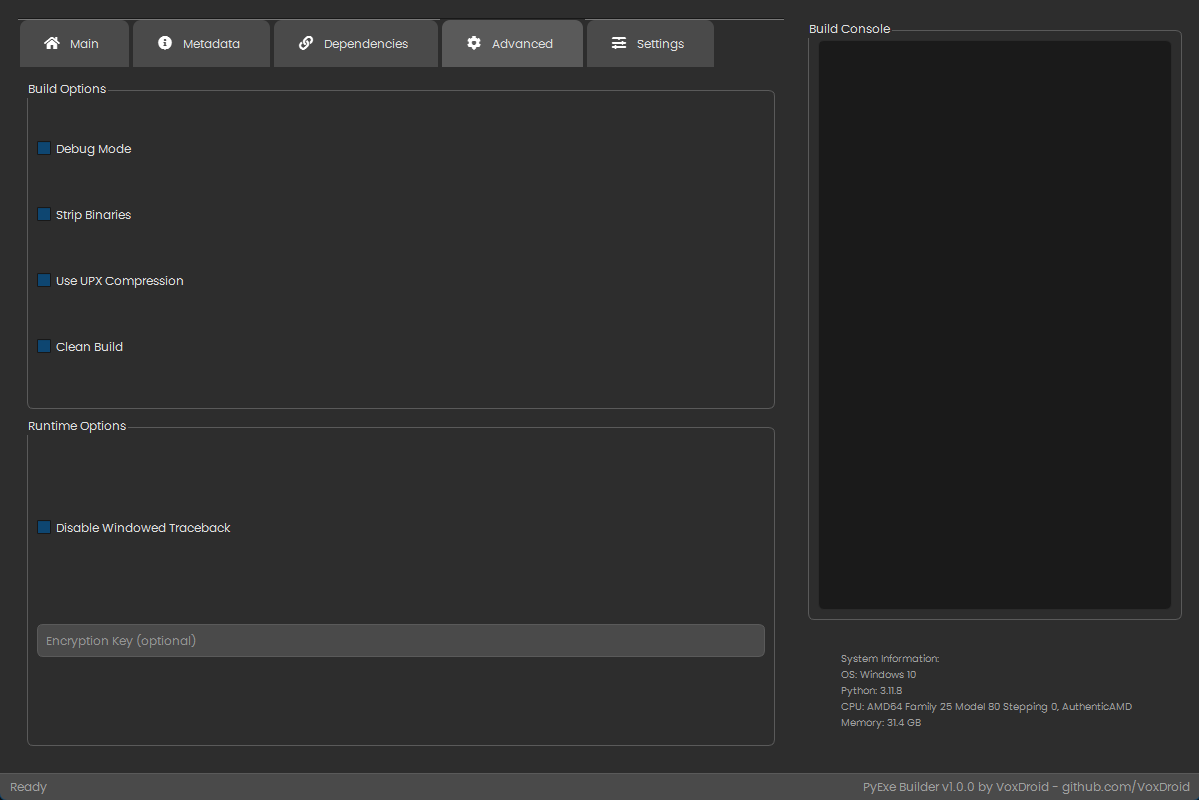1199x800 pixels.
Task: Click the Runtime Options group label
Action: 76,426
